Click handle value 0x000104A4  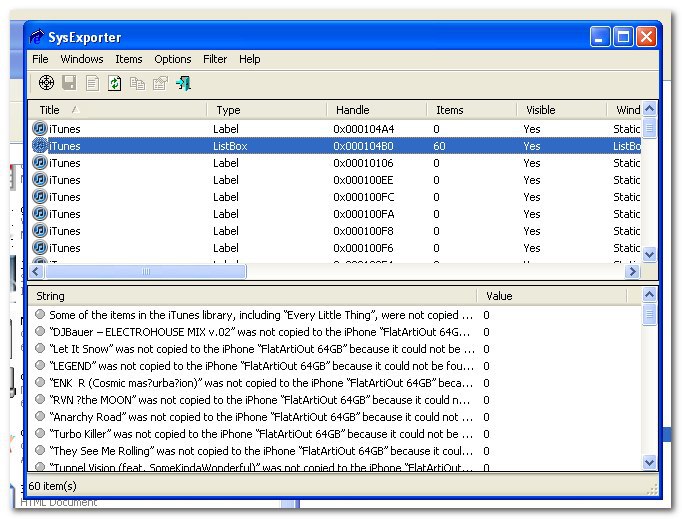tap(364, 129)
